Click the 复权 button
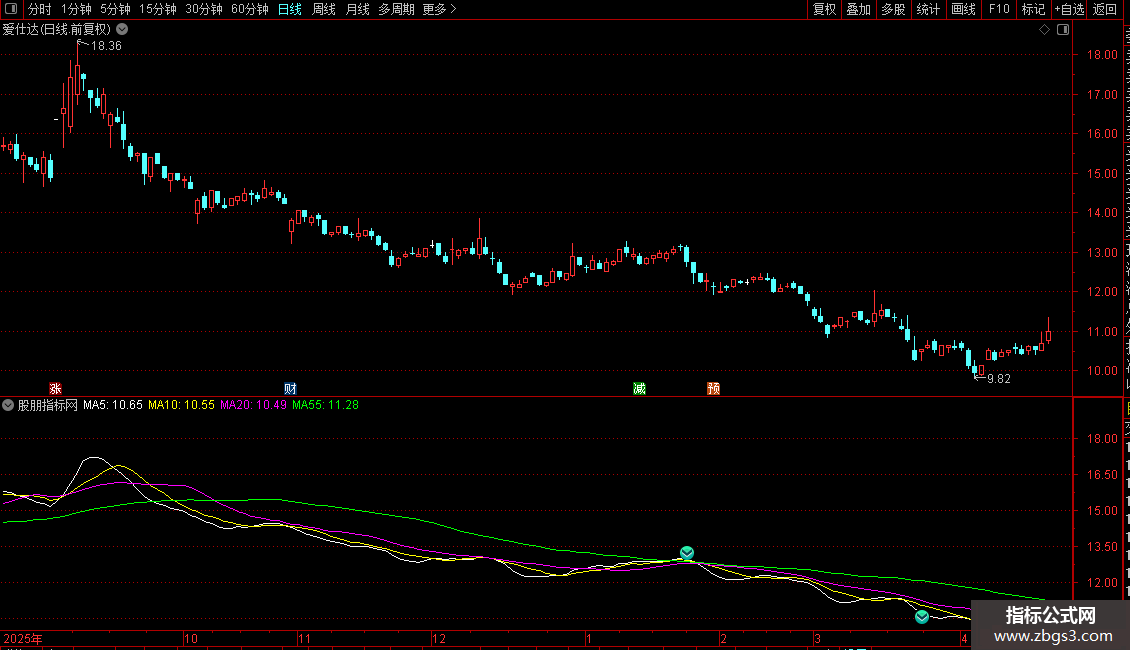Viewport: 1130px width, 650px height. coord(824,9)
